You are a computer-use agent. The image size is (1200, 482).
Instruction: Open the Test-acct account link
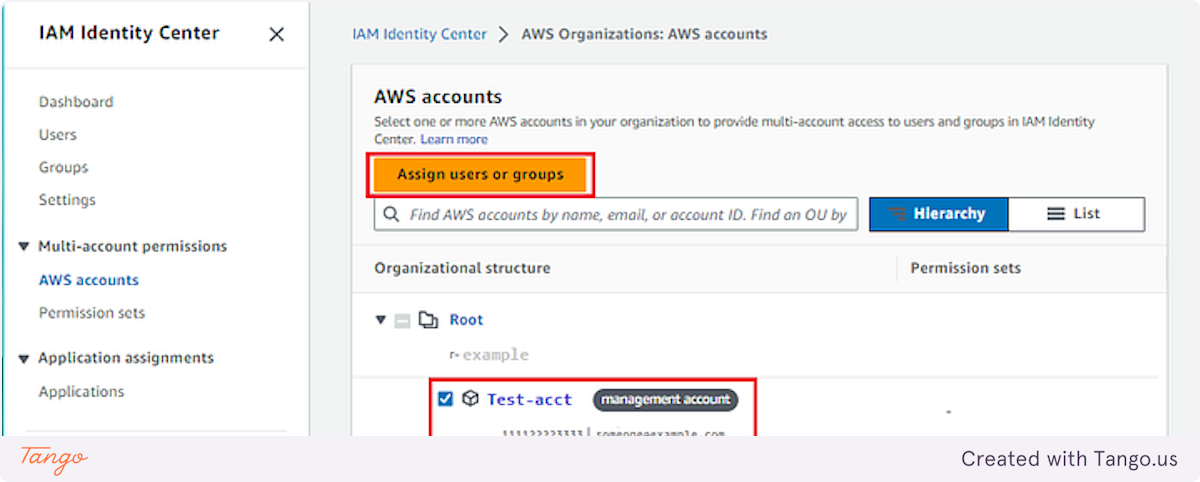[x=529, y=400]
